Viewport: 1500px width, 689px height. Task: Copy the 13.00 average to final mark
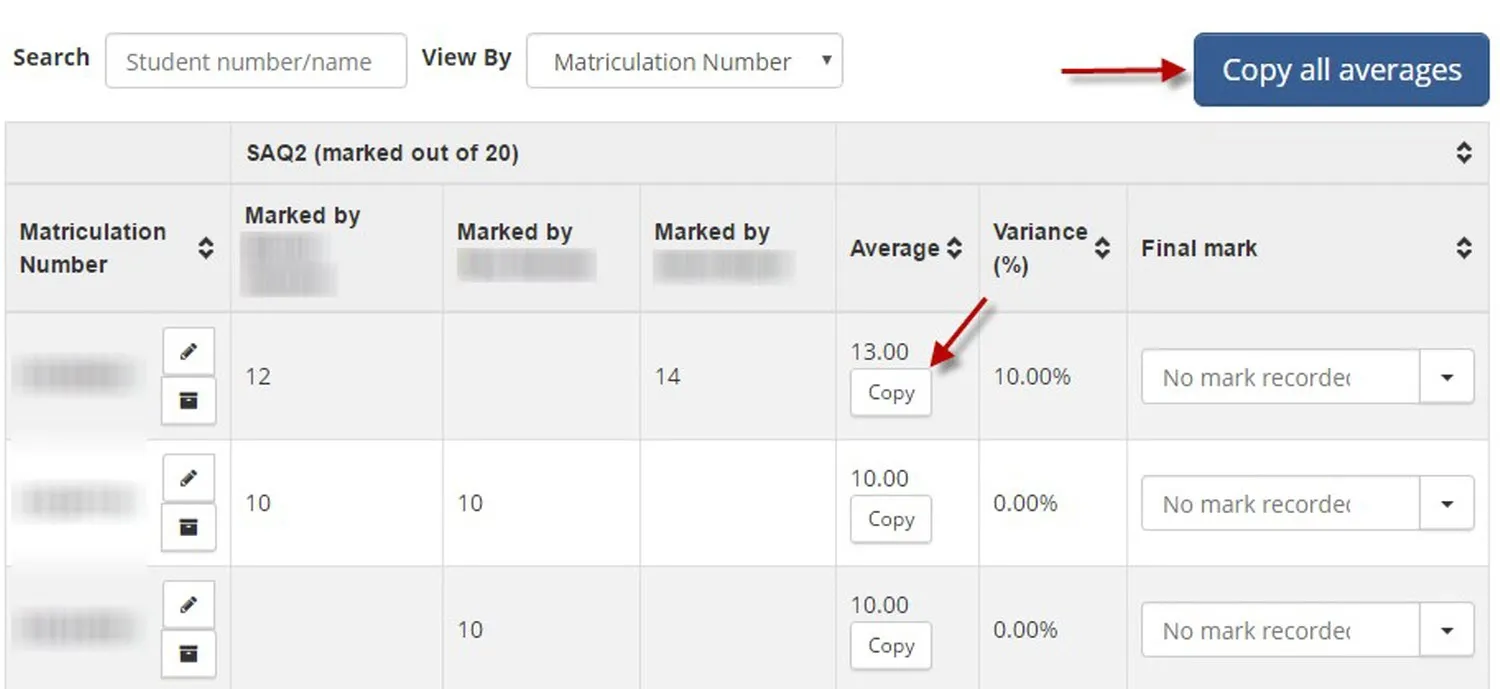(890, 393)
